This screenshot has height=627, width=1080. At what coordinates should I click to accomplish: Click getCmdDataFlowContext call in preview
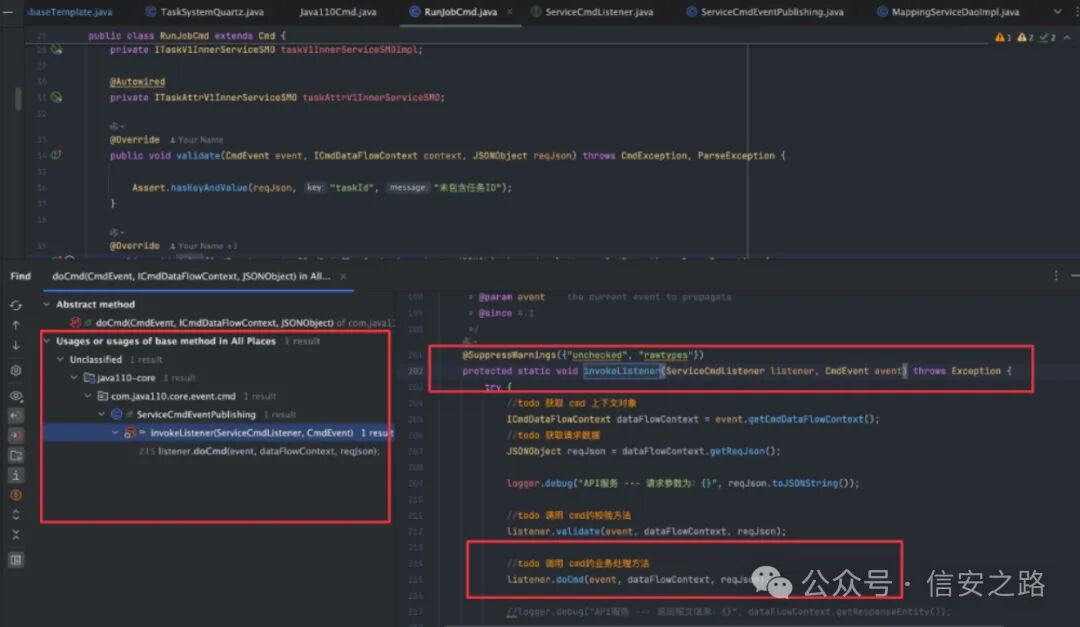(x=805, y=419)
